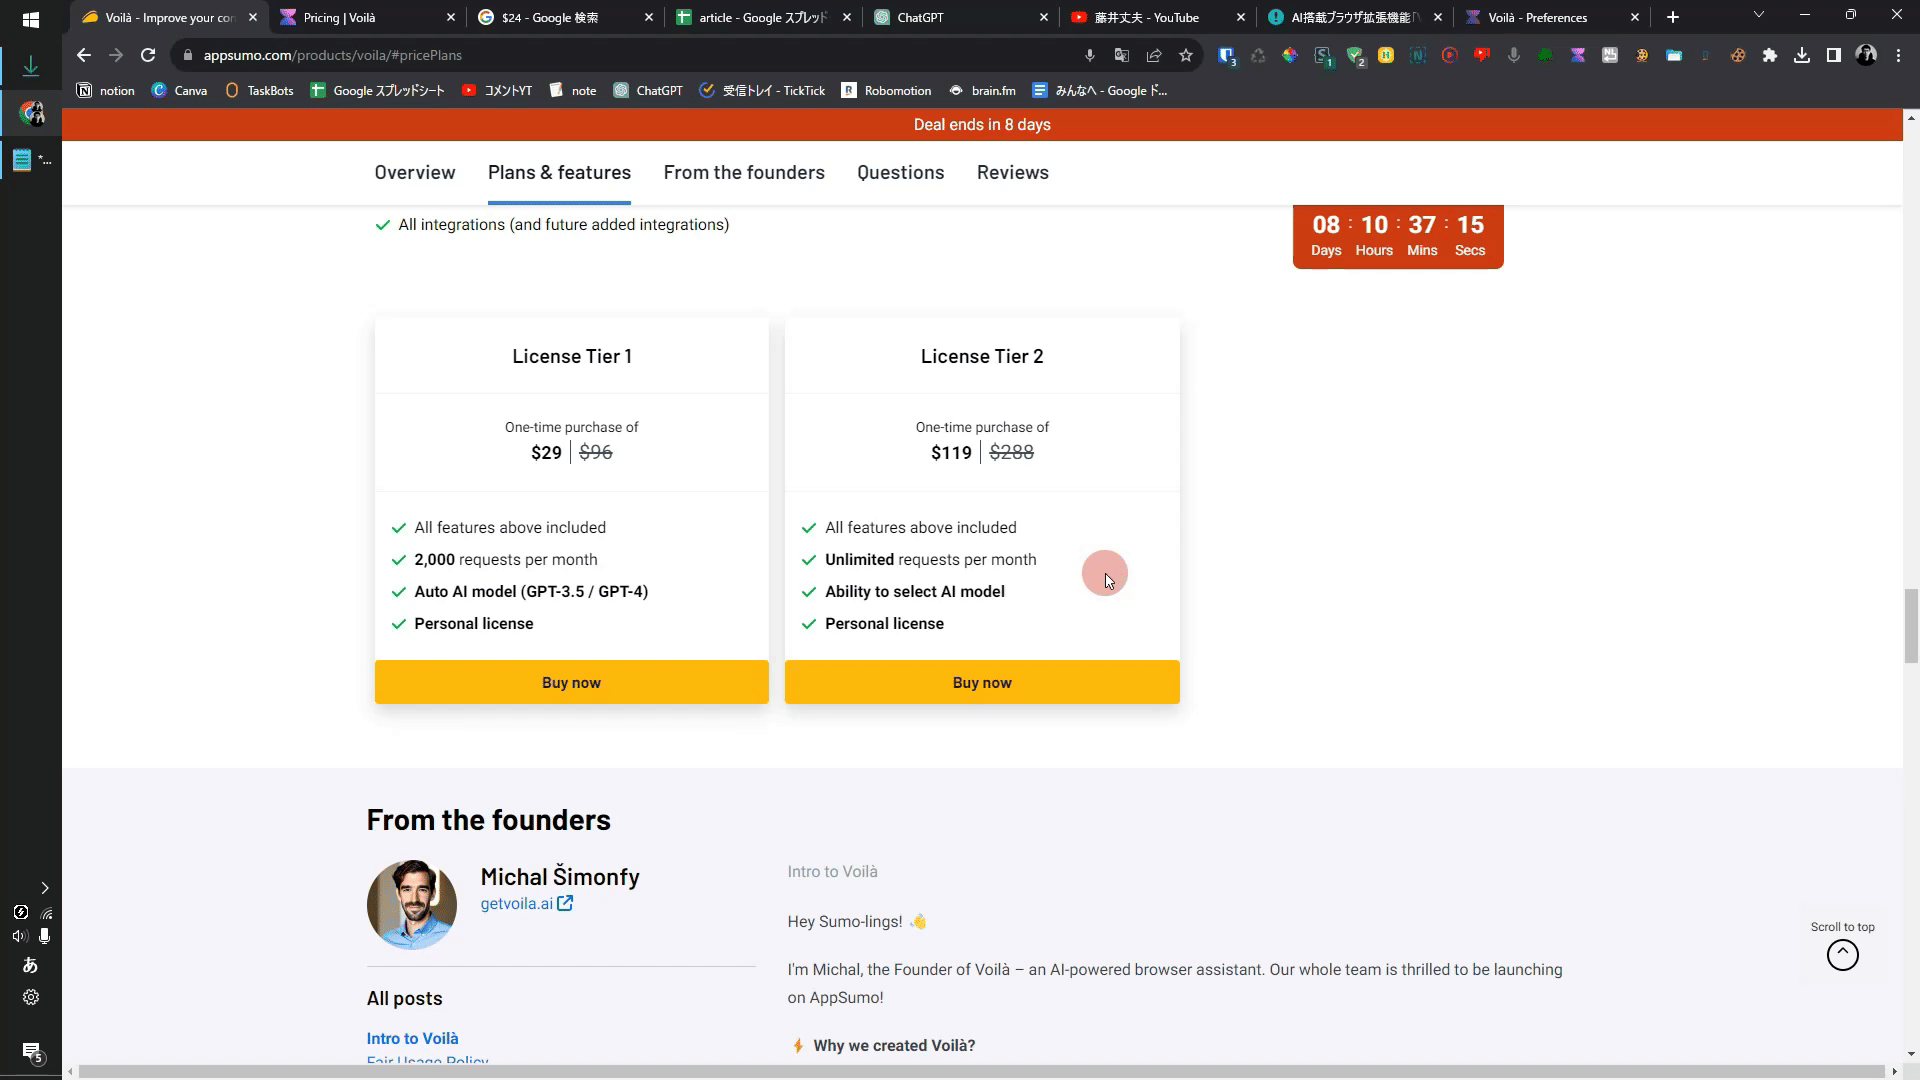Open the Chrome extensions puzzle icon
Image resolution: width=1920 pixels, height=1080 pixels.
point(1770,56)
